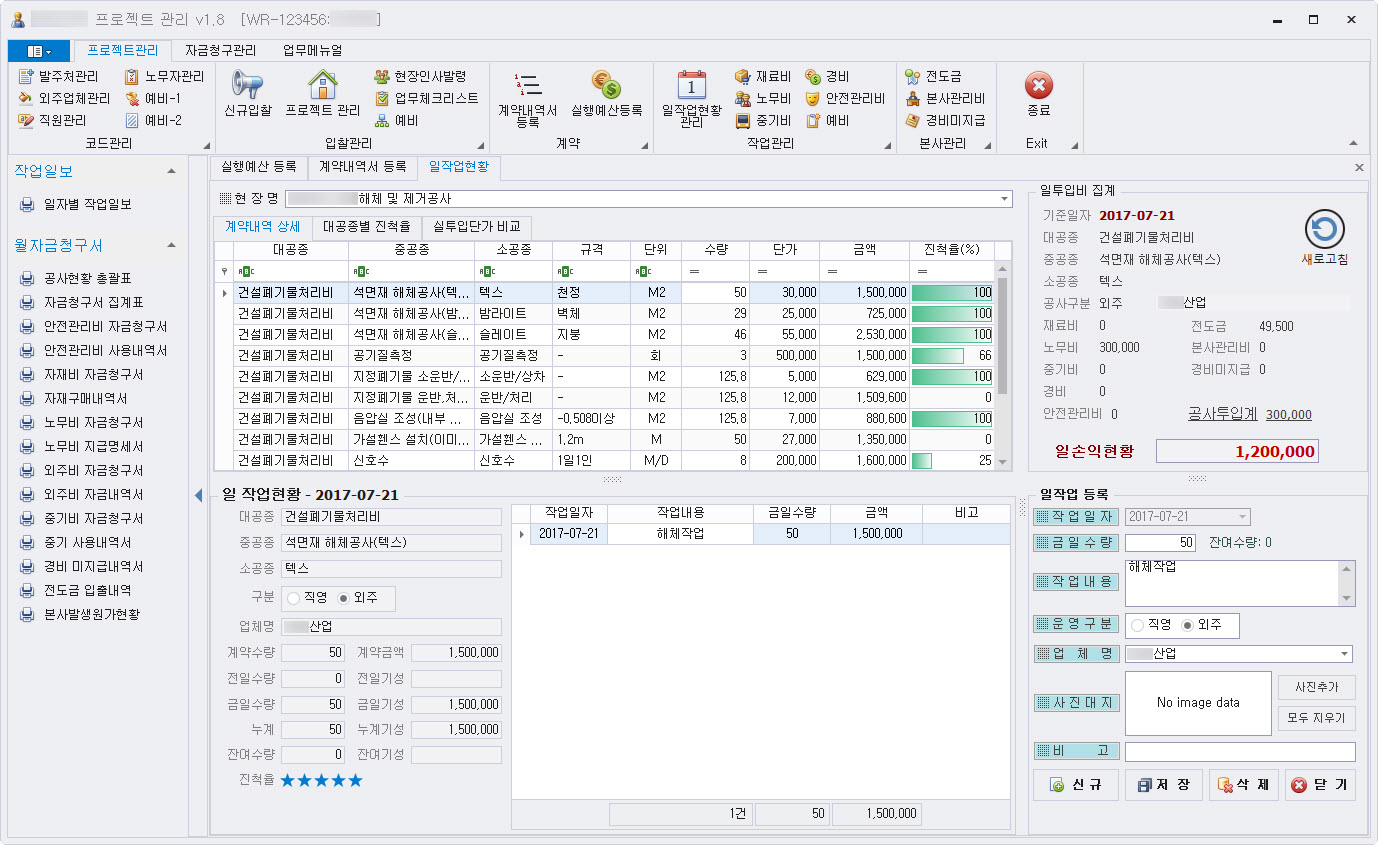Viewport: 1378px width, 845px height.
Task: Click the 신규입찰 megaphone icon
Action: pos(247,86)
